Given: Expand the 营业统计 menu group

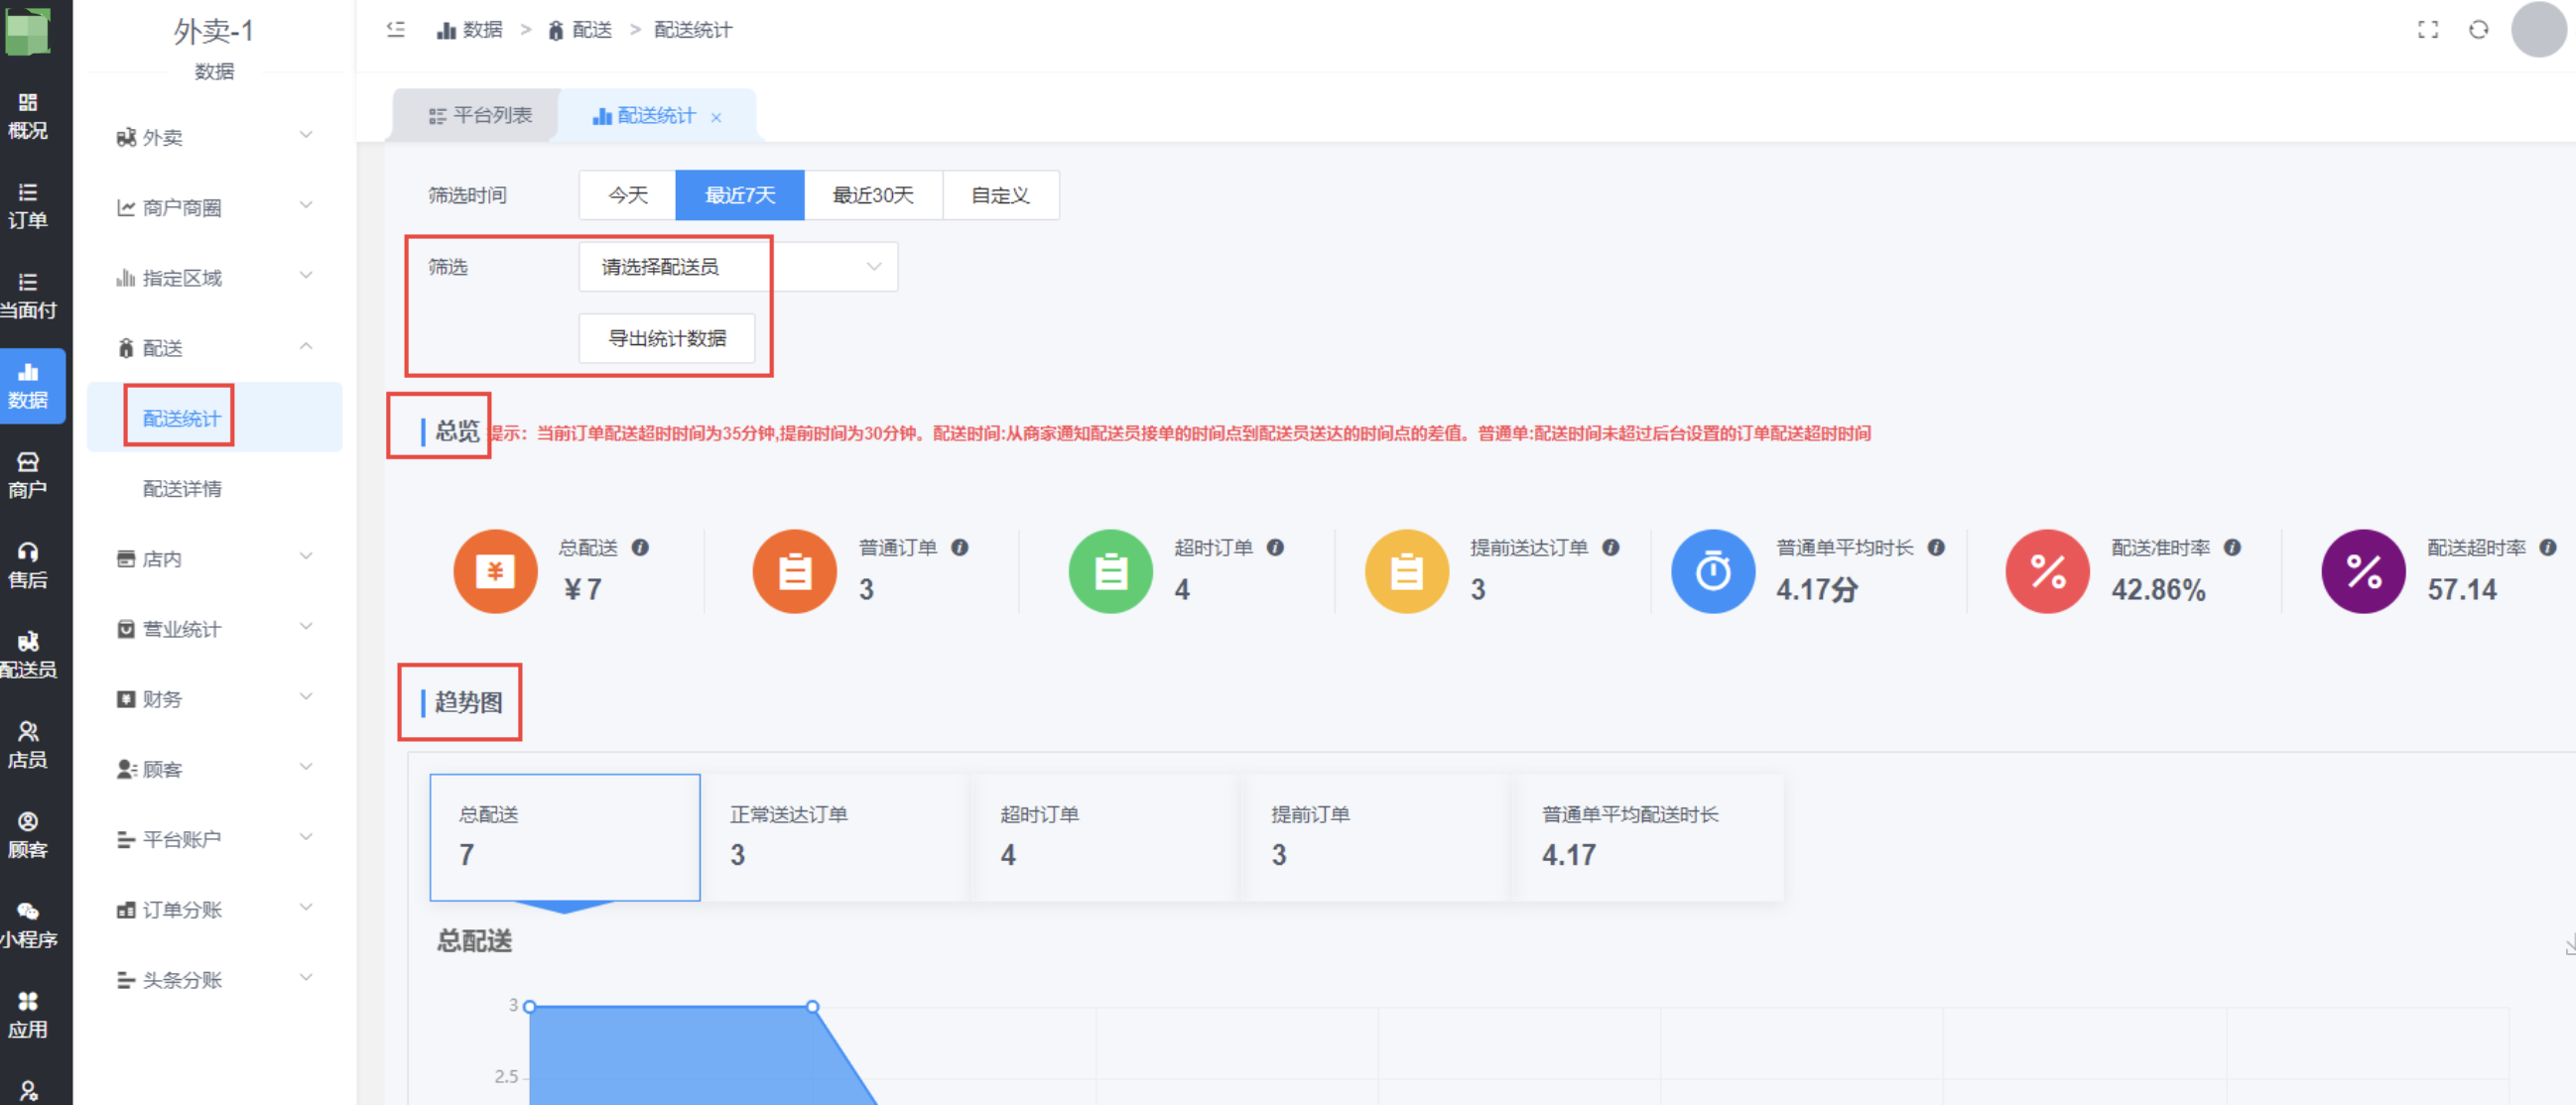Looking at the screenshot, I should point(214,628).
